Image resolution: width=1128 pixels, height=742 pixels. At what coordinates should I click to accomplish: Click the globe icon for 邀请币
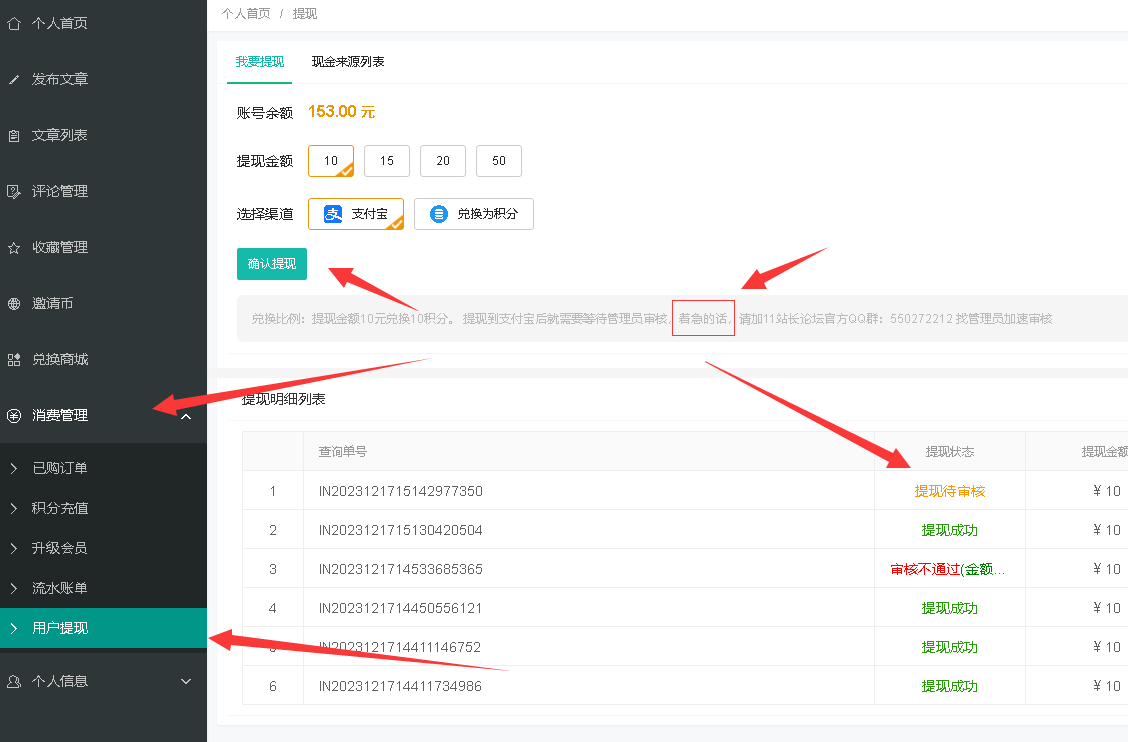coord(14,303)
